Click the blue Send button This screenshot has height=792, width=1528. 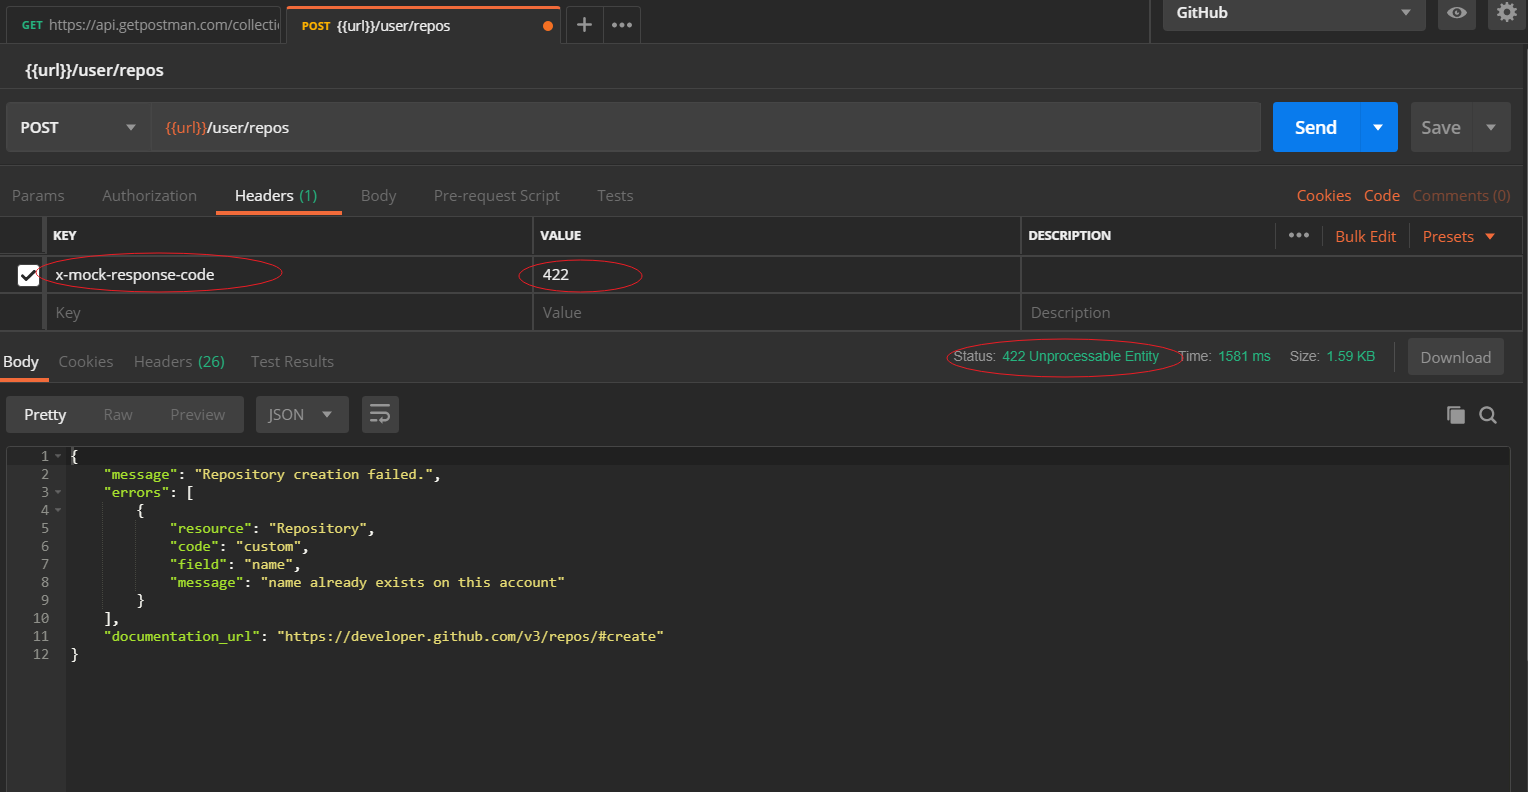tap(1316, 127)
